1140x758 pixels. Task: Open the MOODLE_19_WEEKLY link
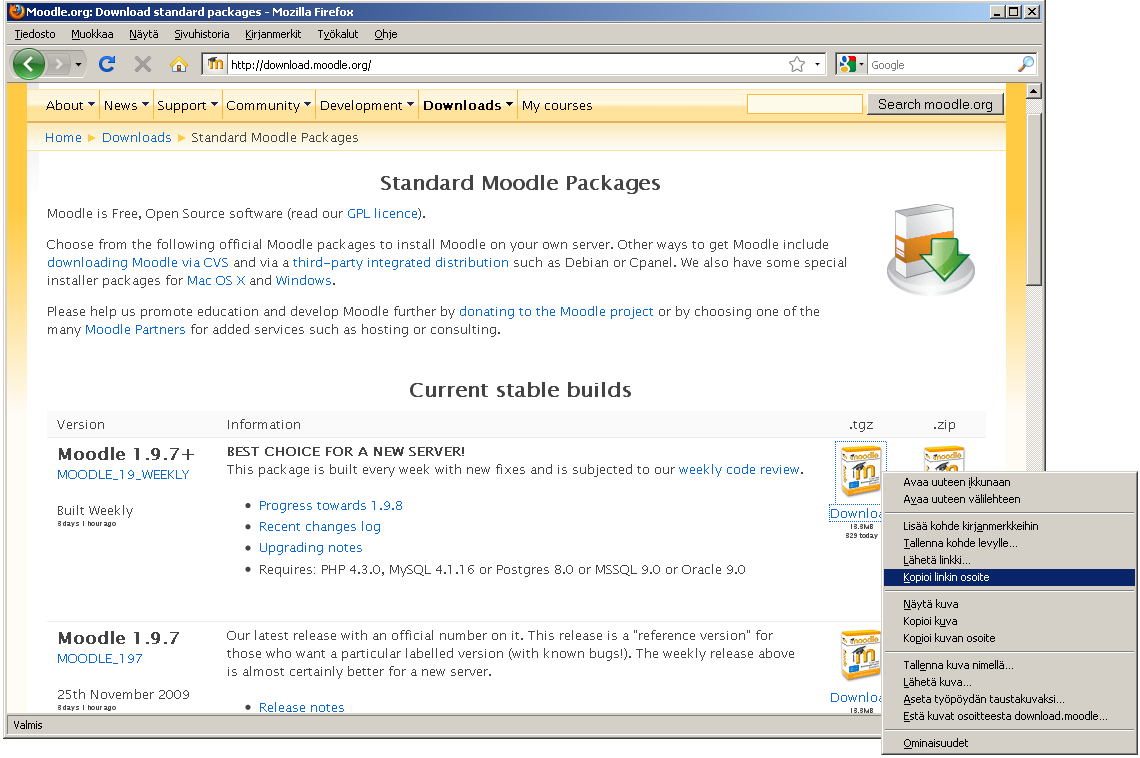click(123, 475)
